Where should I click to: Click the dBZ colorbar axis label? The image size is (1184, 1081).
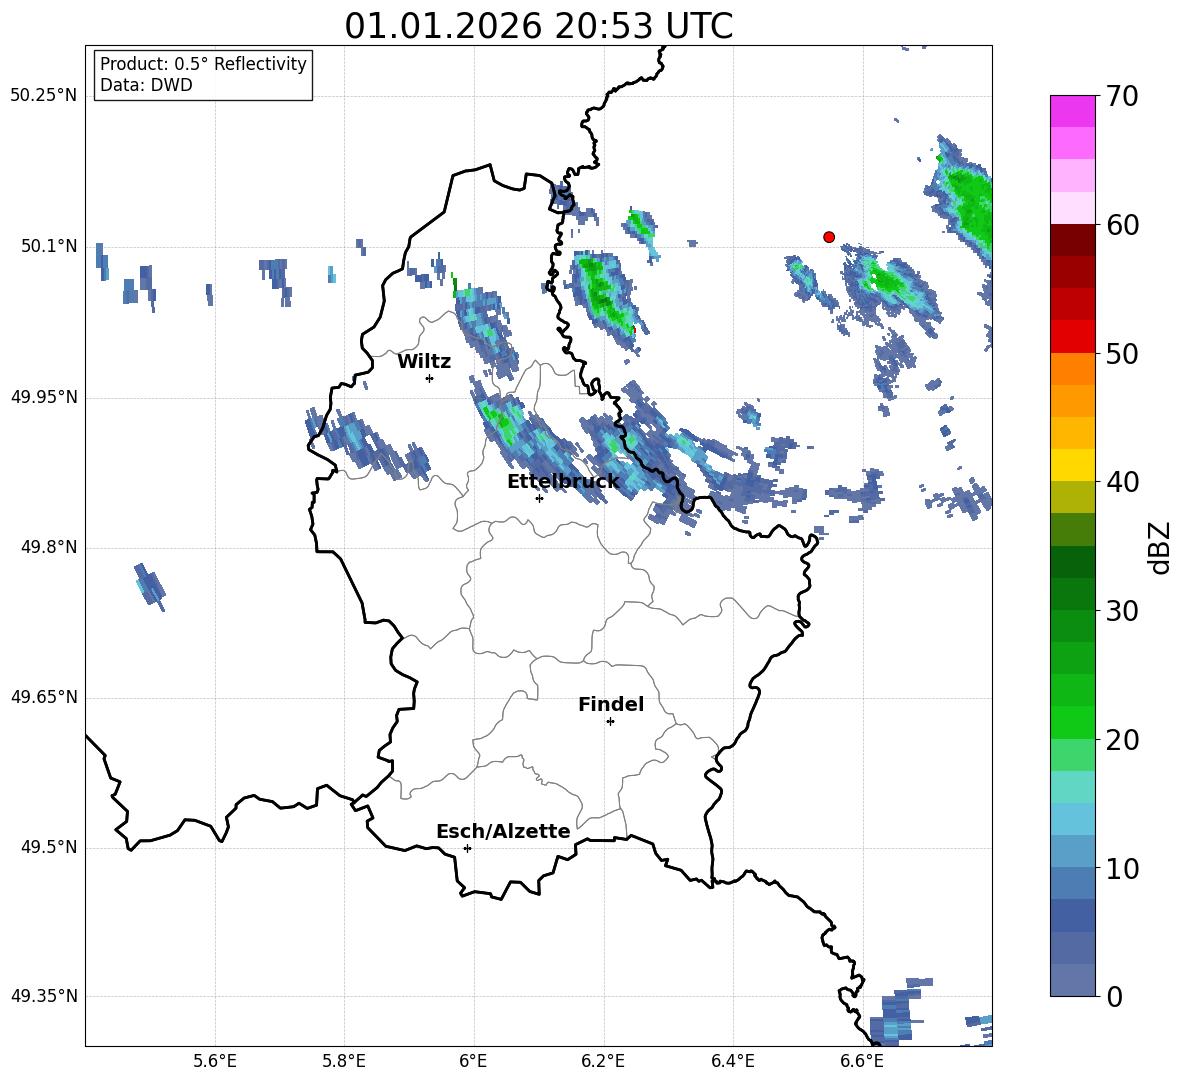[x=1160, y=547]
